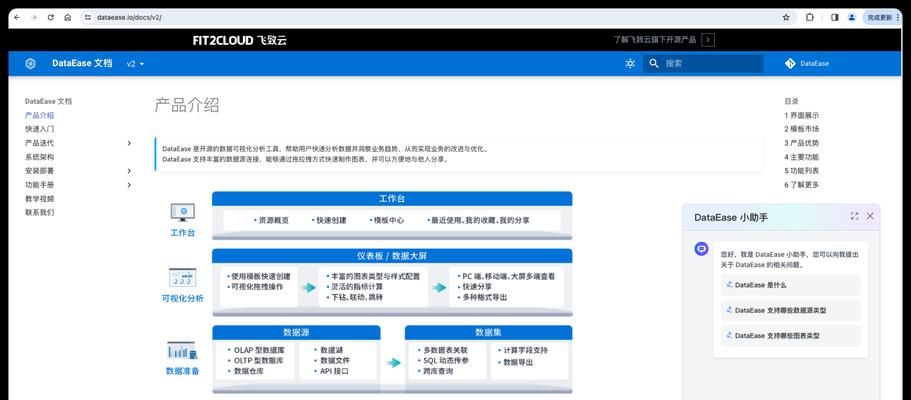Click 模板中心 in the 工作台 diagram

(x=389, y=220)
